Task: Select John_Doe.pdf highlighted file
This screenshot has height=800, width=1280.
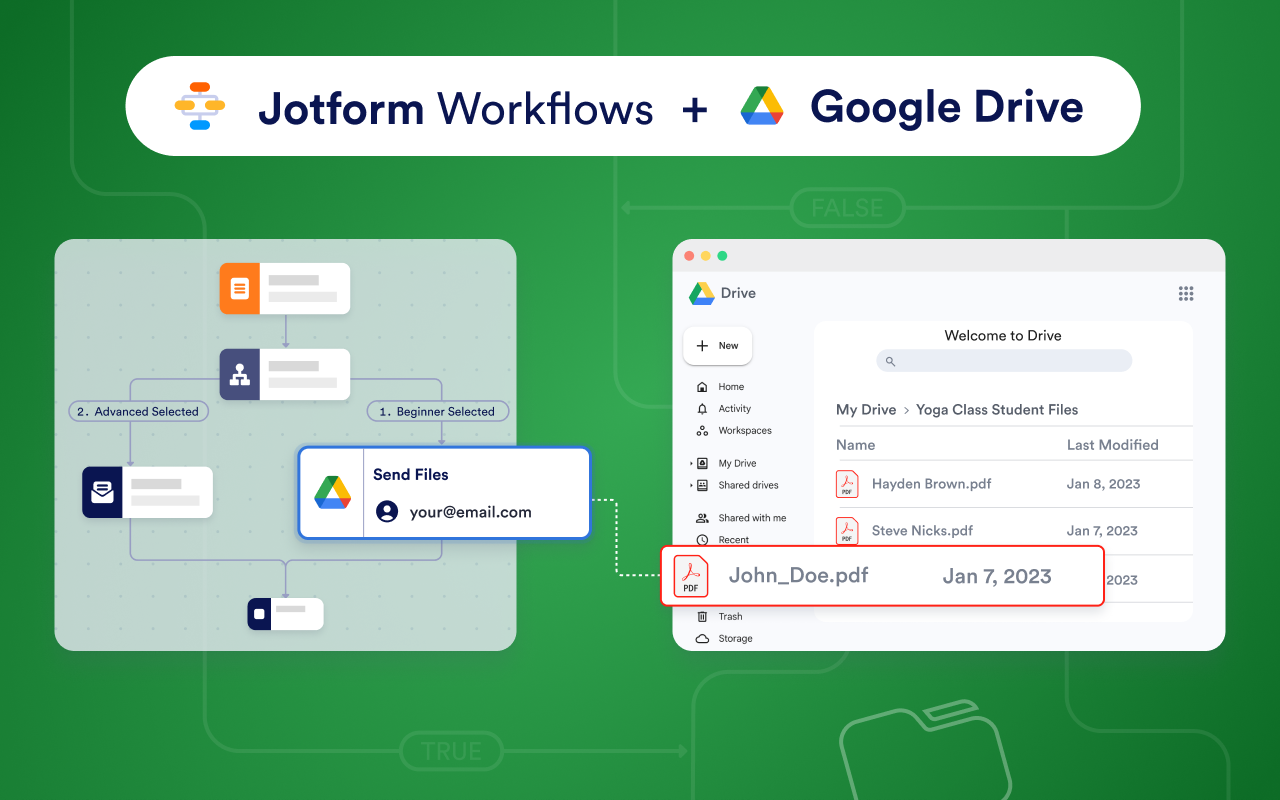Action: click(x=882, y=576)
